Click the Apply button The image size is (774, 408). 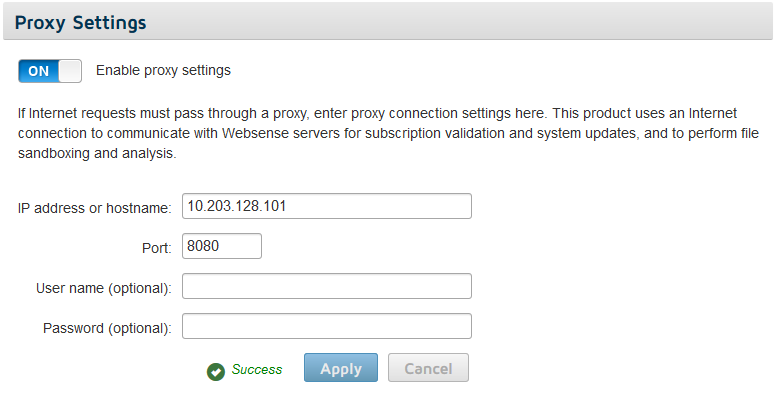click(x=341, y=368)
